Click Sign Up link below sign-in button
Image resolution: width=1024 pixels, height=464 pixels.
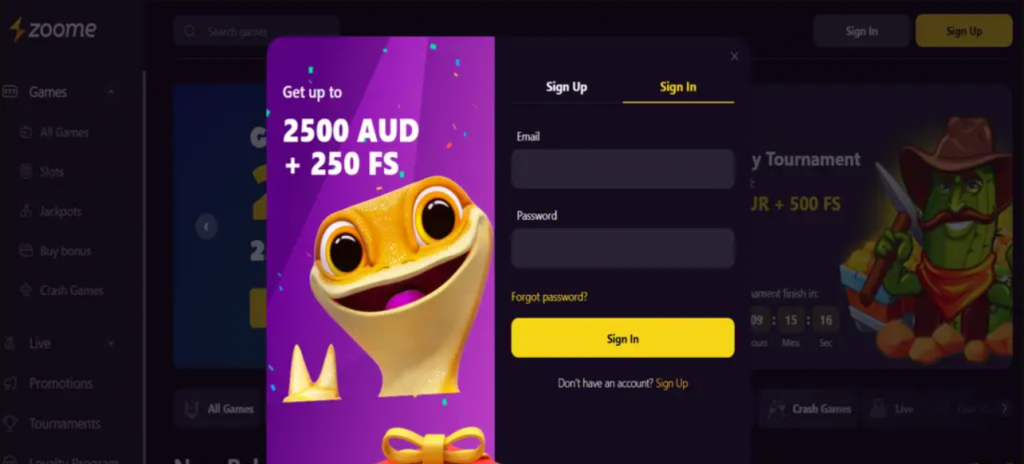671,384
